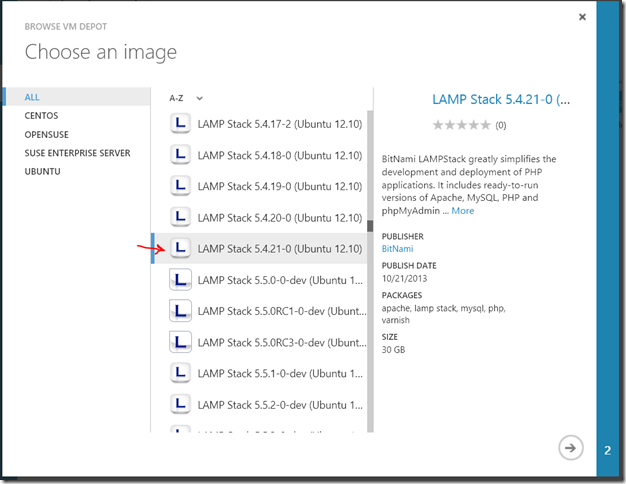Click the star rating for this image
This screenshot has width=626, height=484.
(462, 125)
